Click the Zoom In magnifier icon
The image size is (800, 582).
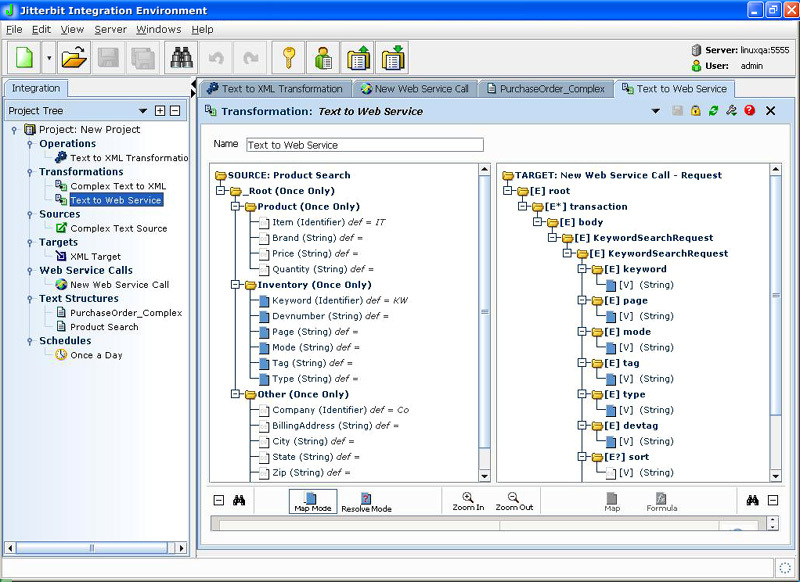[x=468, y=501]
